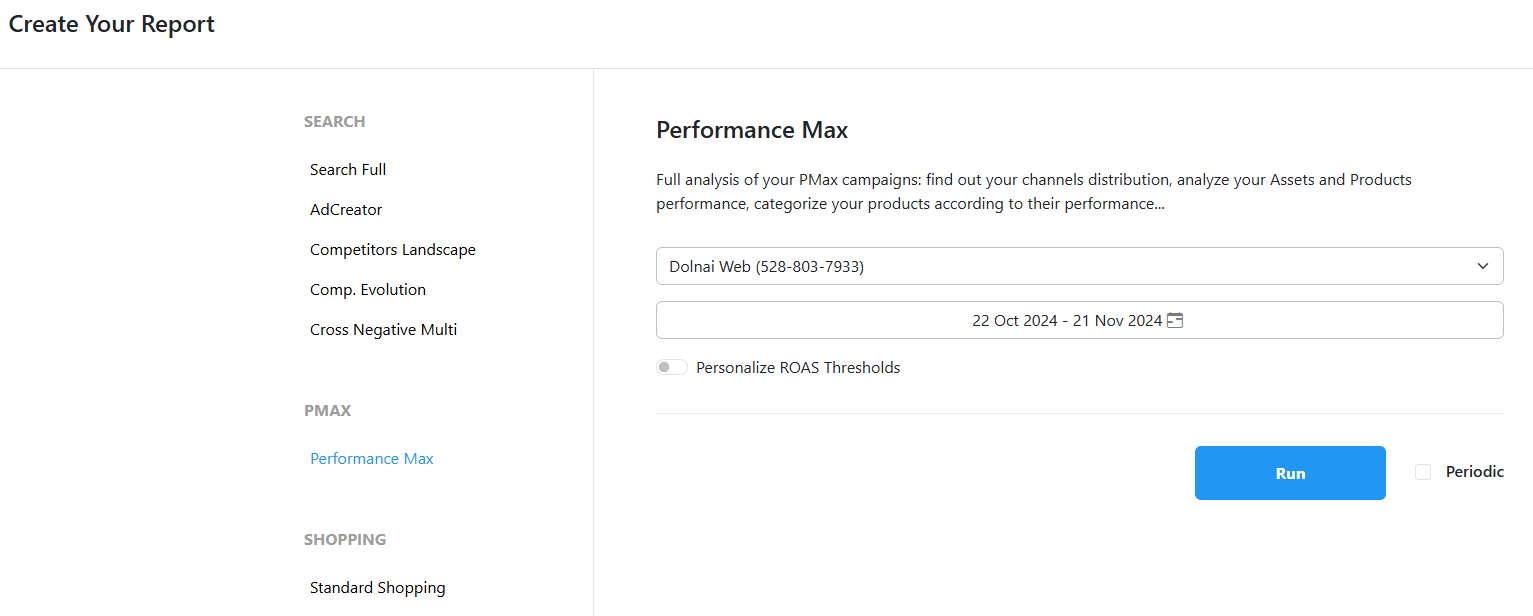
Task: Run the Performance Max report
Action: pyautogui.click(x=1290, y=473)
